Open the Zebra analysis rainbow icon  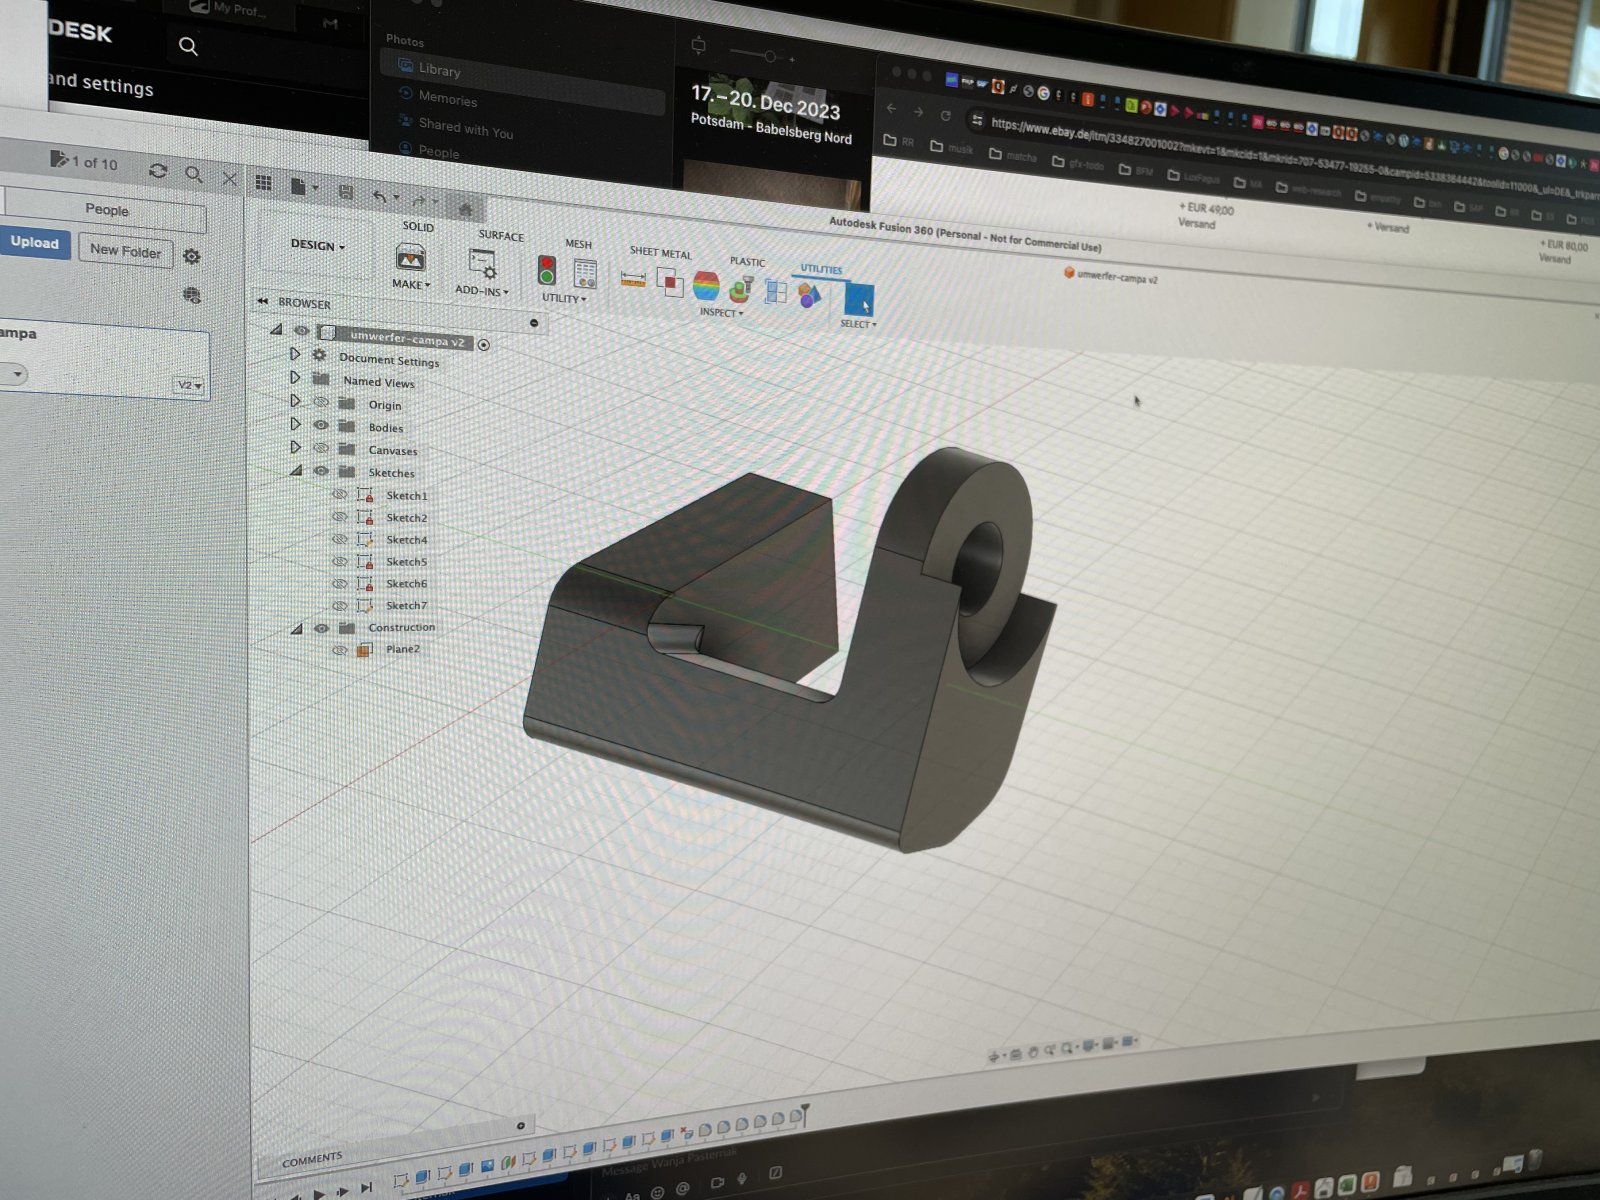click(706, 285)
